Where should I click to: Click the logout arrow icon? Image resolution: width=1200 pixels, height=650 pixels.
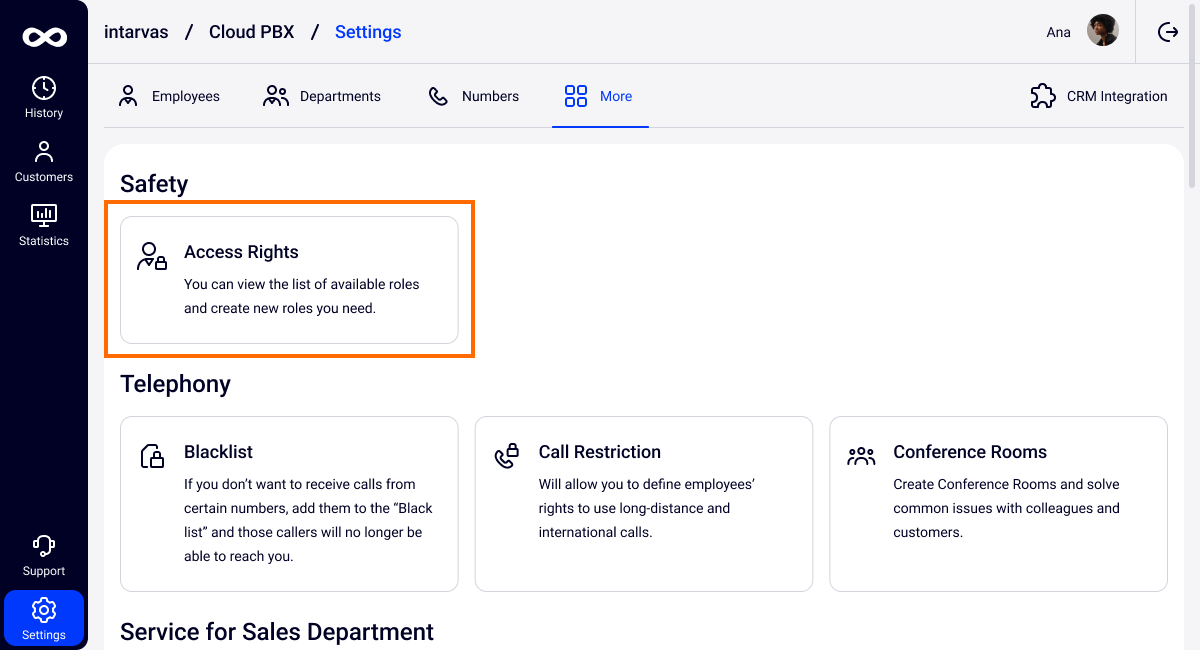[1168, 32]
